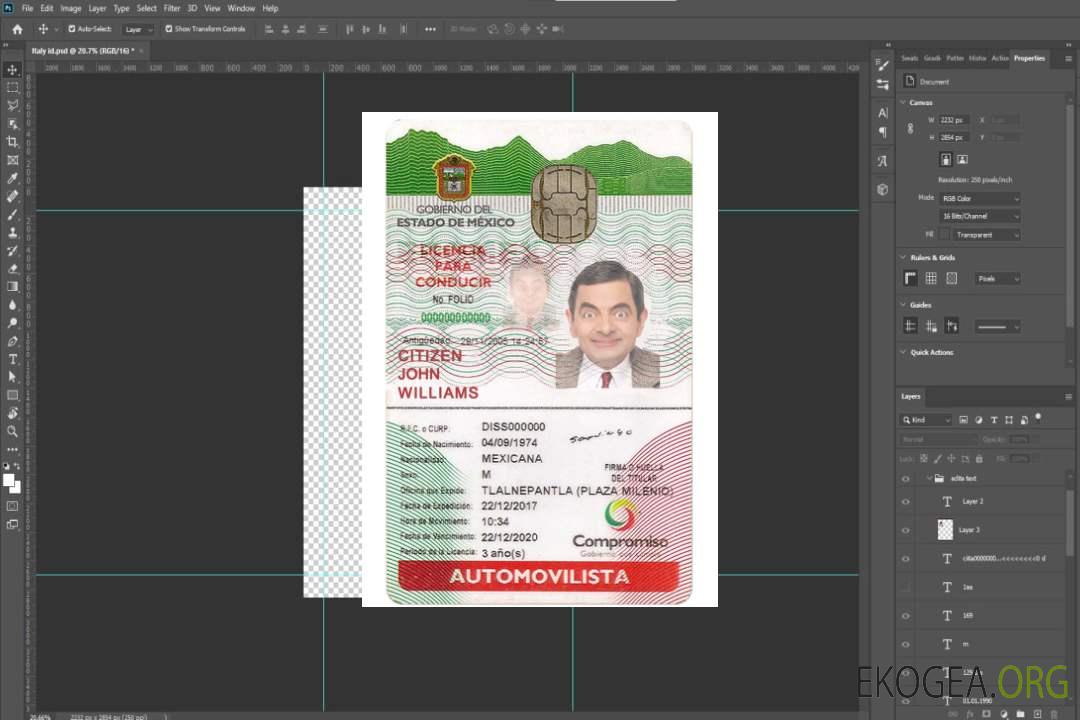Image resolution: width=1080 pixels, height=720 pixels.
Task: Open the Character panel icon
Action: [x=882, y=112]
